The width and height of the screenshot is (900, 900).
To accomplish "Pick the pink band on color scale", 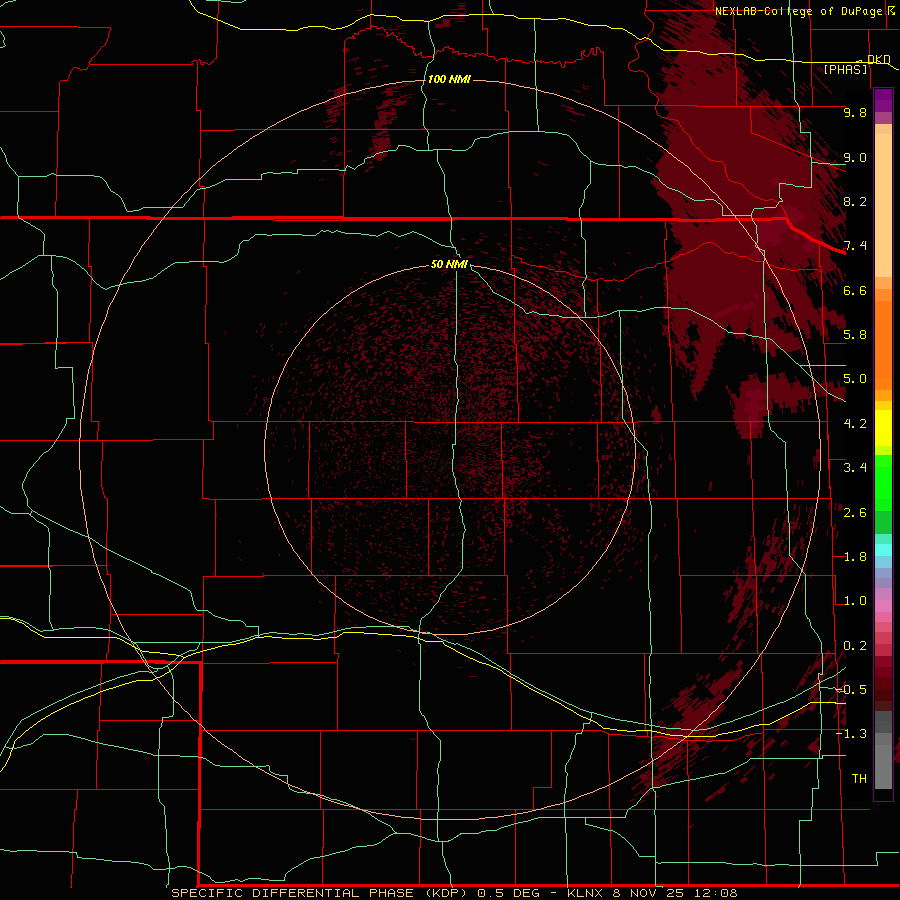I will [x=883, y=606].
